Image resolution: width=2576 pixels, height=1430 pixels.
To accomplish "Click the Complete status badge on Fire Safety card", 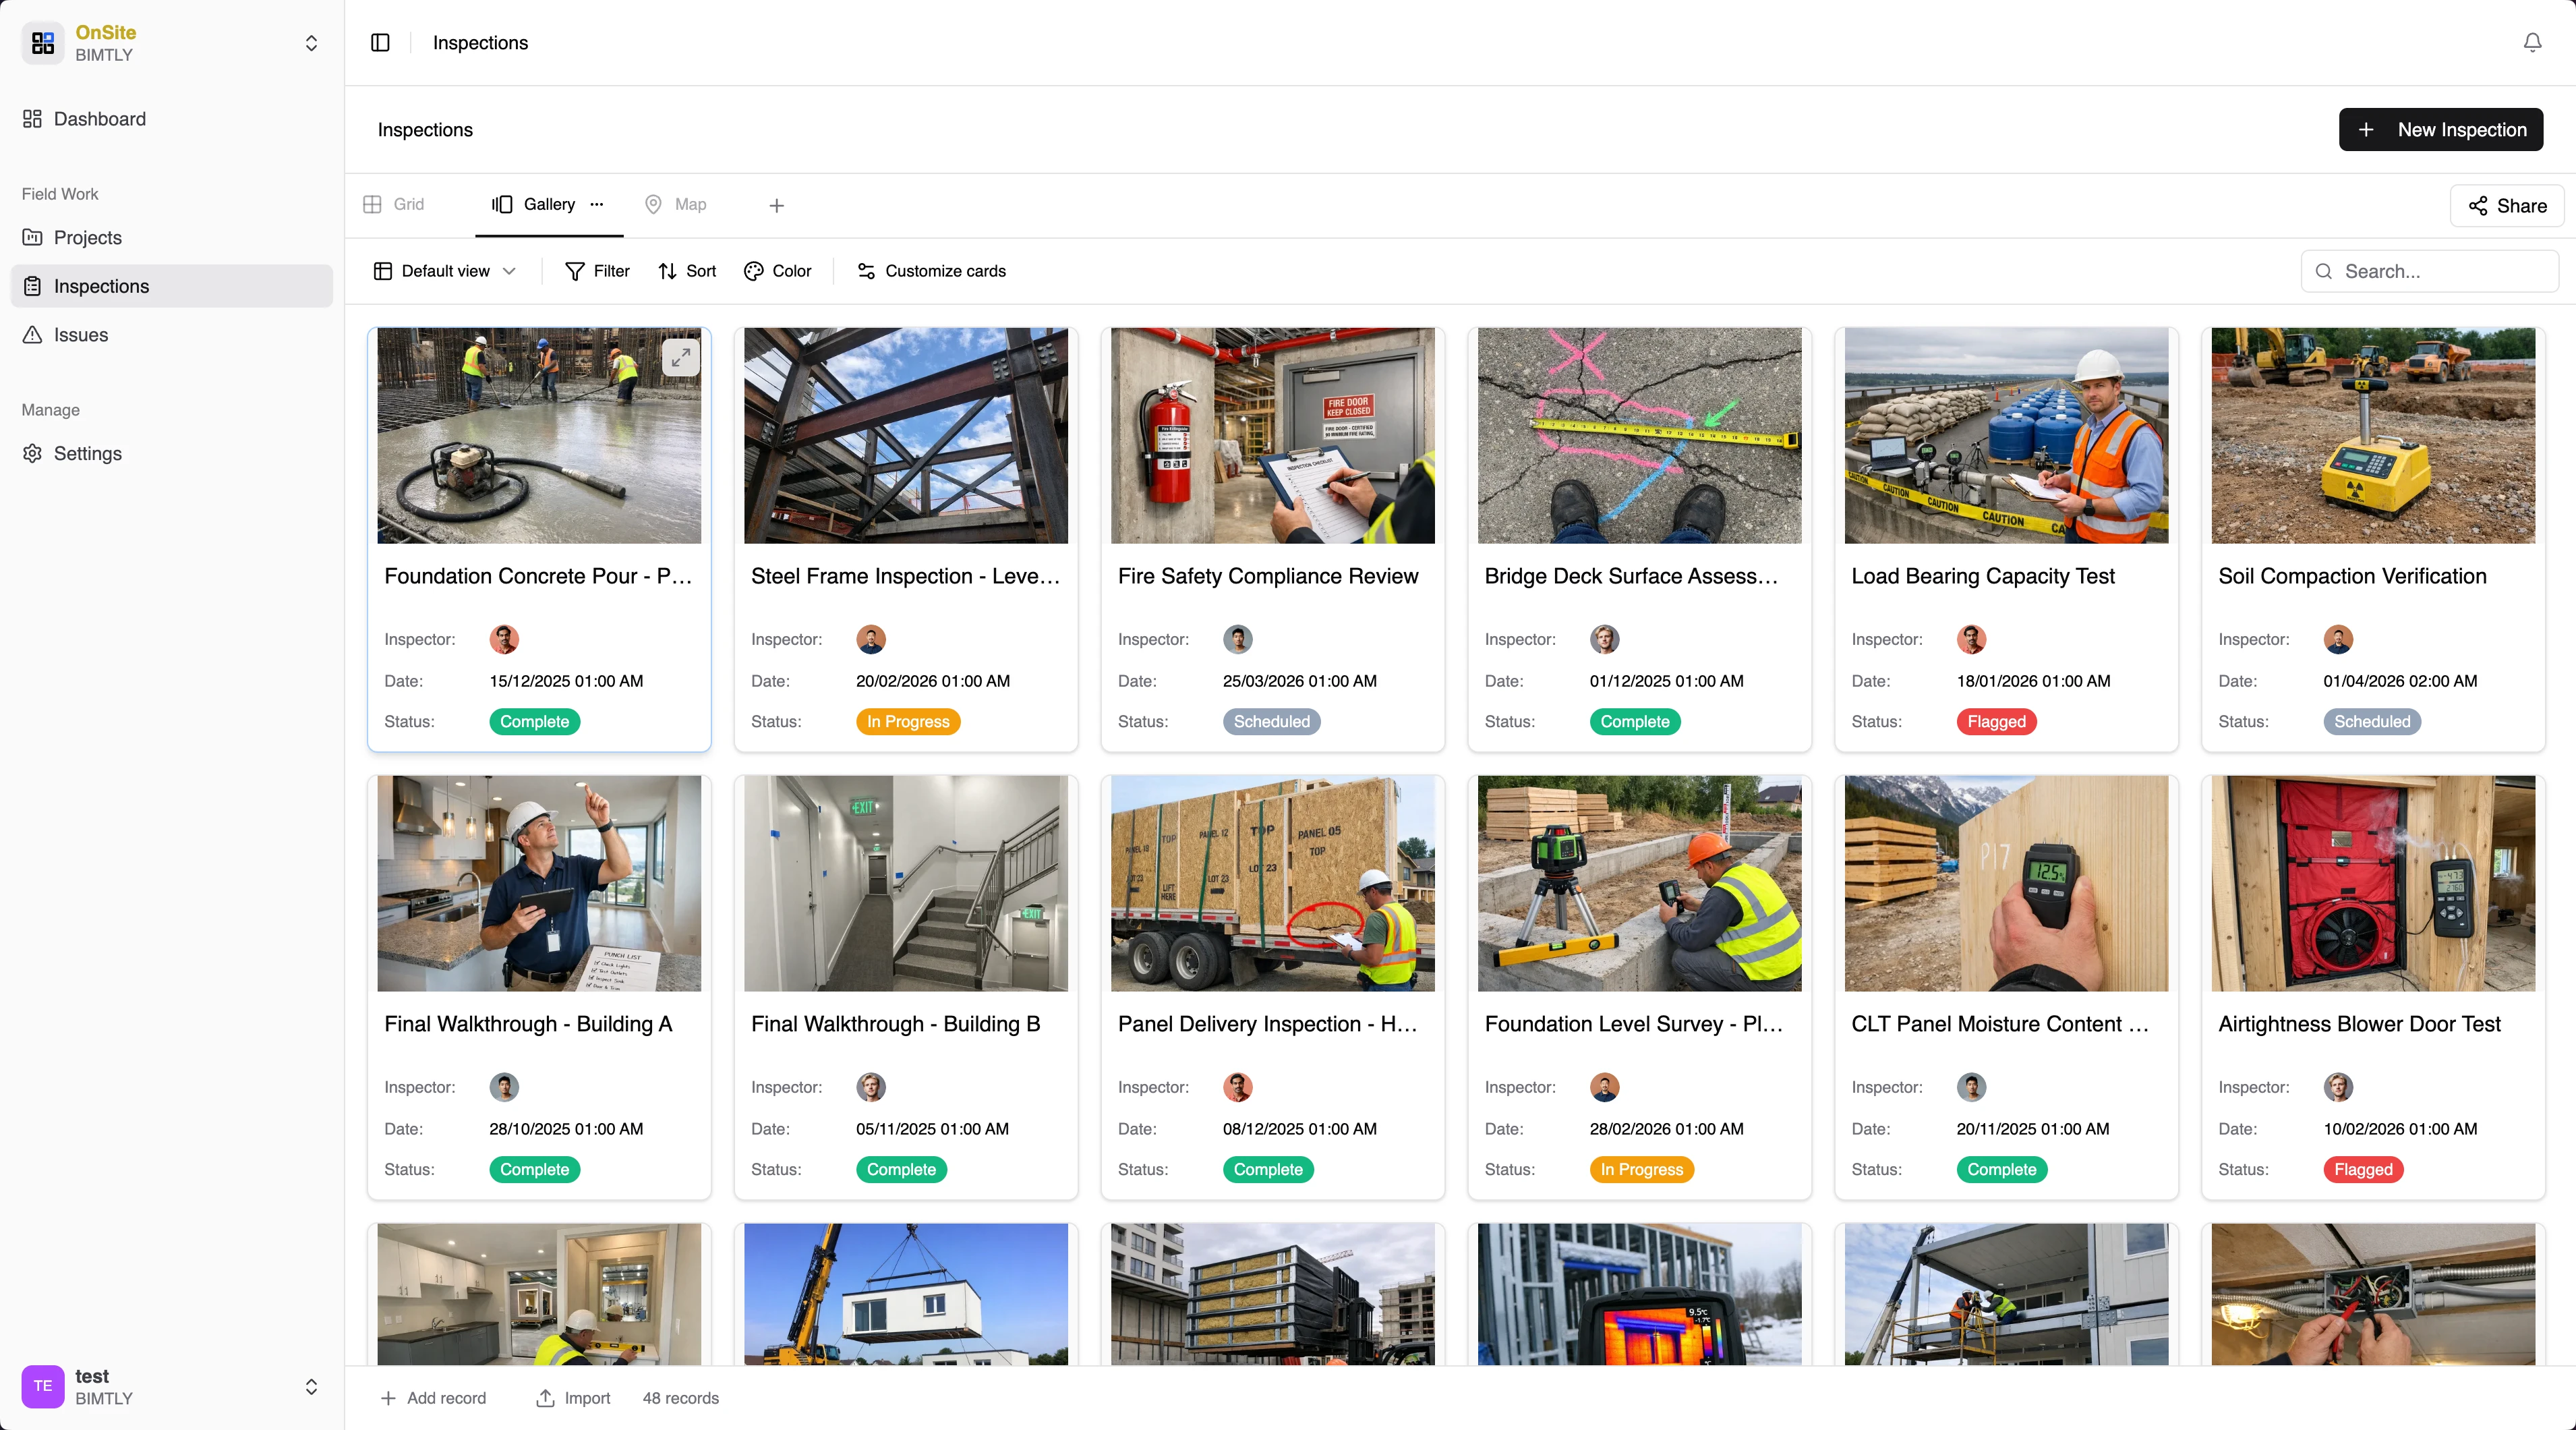I will [1271, 721].
